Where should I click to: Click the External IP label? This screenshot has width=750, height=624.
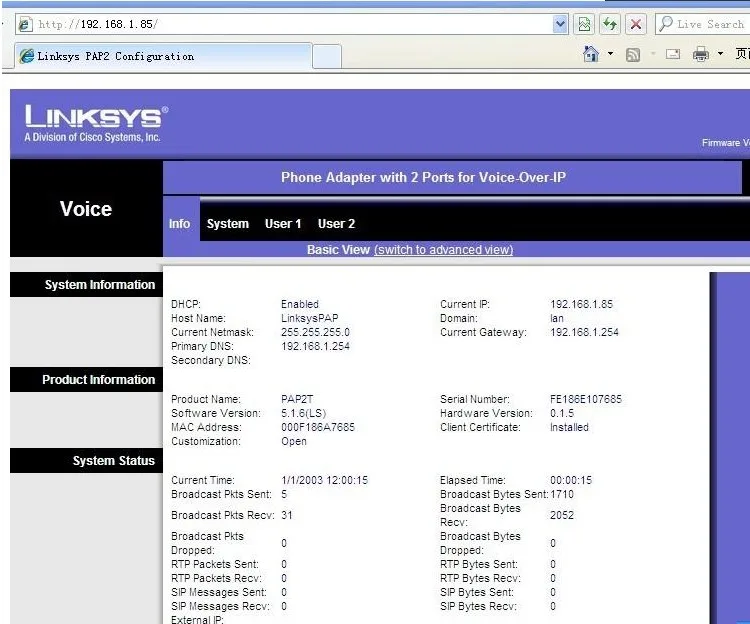tap(197, 619)
